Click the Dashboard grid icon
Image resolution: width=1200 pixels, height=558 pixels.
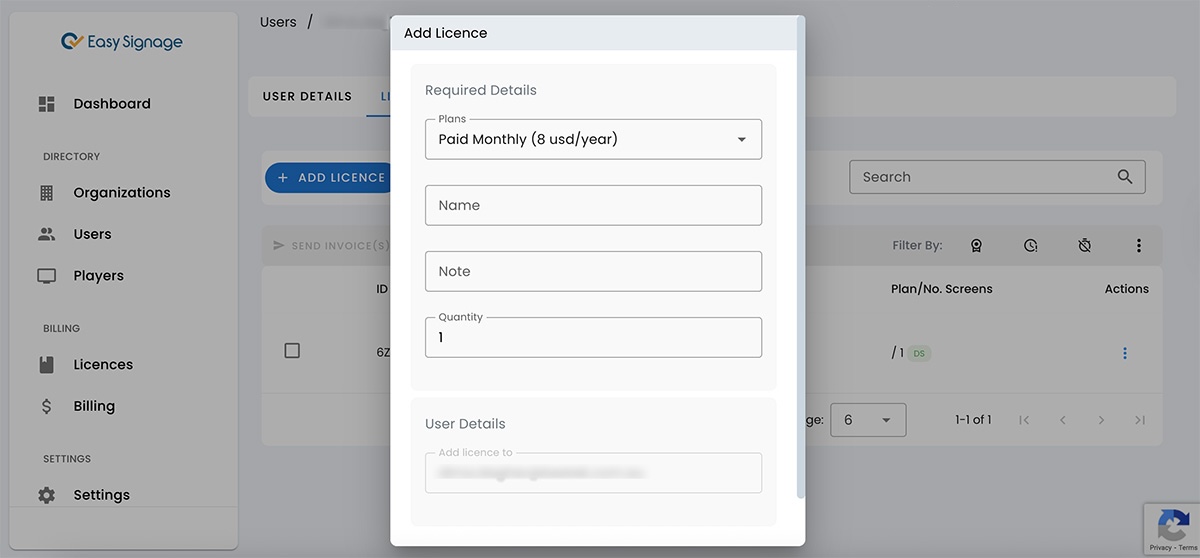pos(46,104)
